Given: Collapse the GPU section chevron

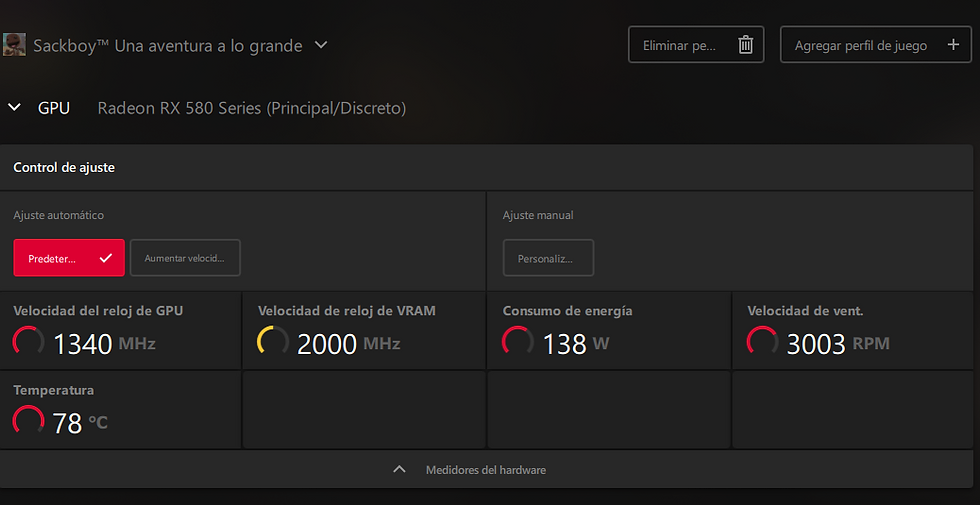Looking at the screenshot, I should 14,108.
